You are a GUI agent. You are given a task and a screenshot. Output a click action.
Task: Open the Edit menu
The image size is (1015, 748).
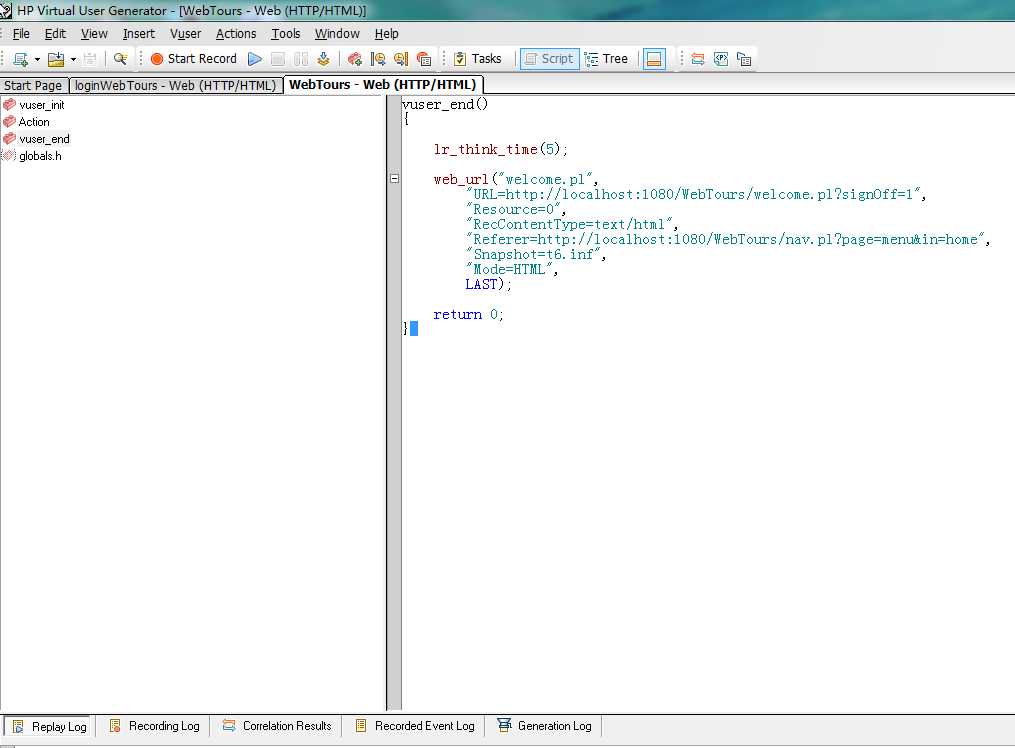pyautogui.click(x=55, y=34)
